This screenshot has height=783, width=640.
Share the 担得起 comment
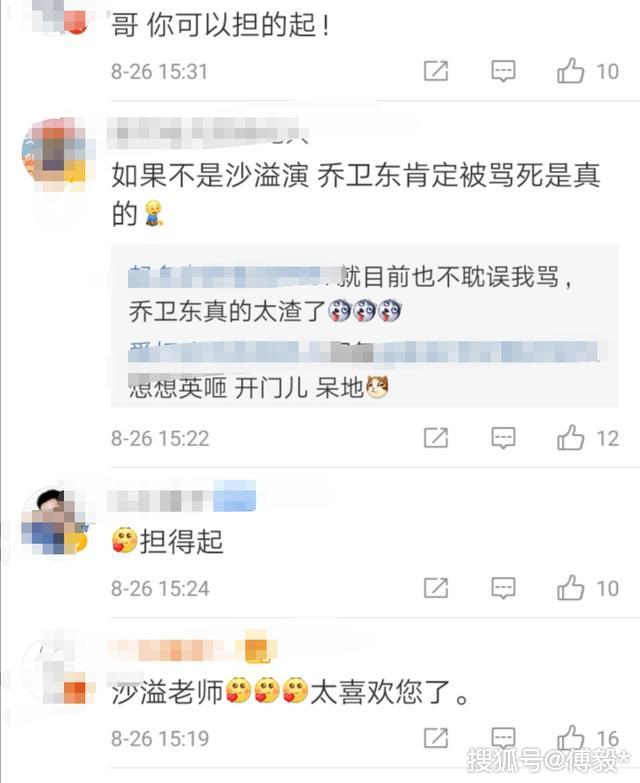(x=436, y=588)
